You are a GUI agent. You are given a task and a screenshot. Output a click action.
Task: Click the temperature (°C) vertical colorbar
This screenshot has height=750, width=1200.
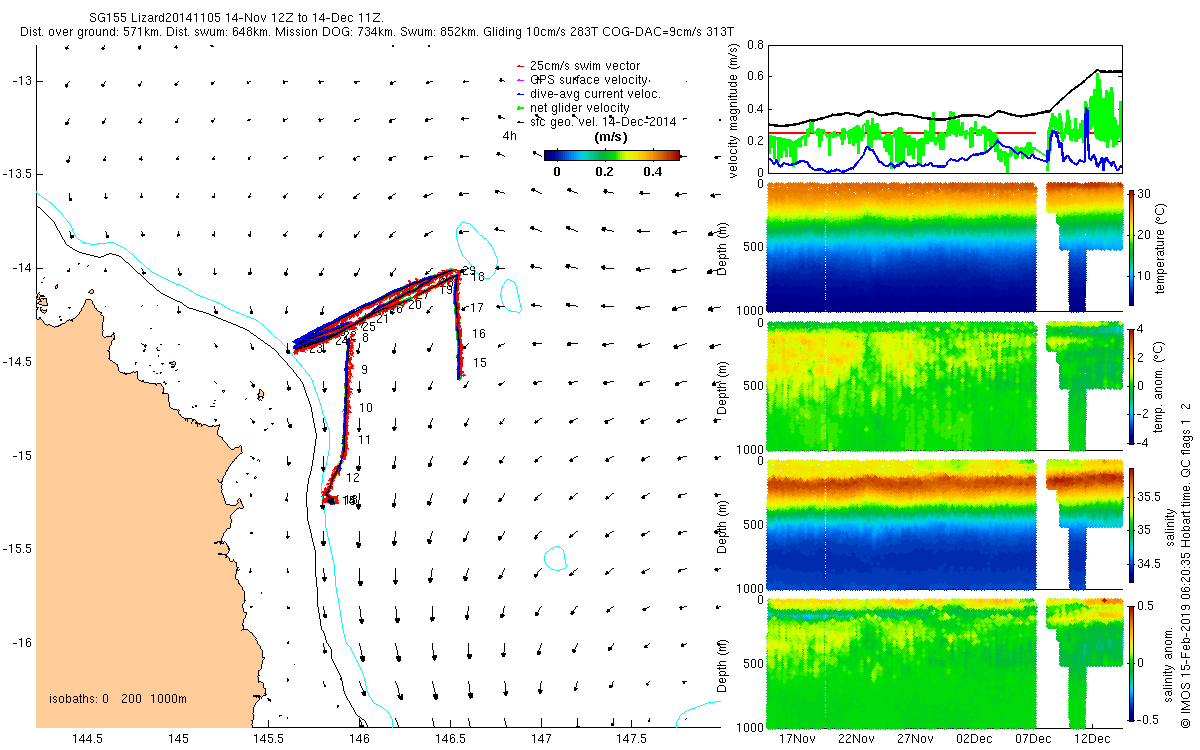1131,246
